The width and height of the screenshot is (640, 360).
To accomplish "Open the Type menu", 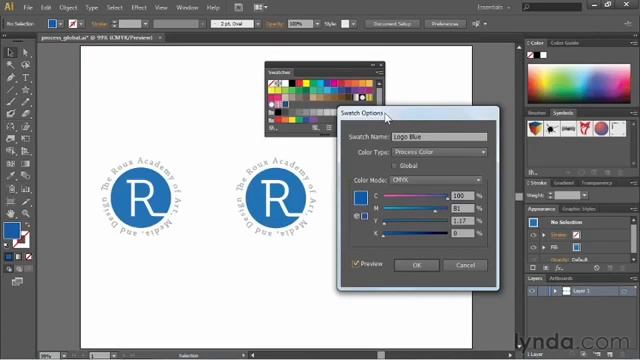I will [x=92, y=7].
